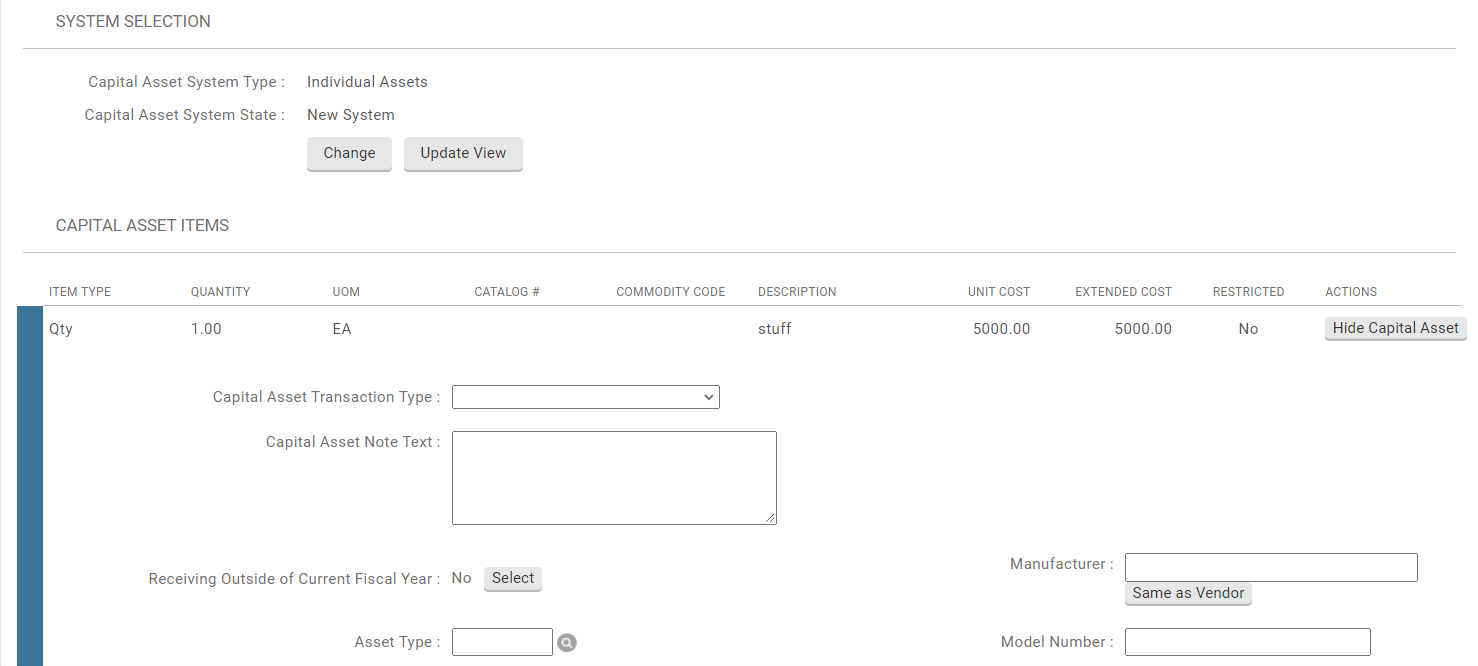Open the Asset Type lookup magnifier icon
Image resolution: width=1478 pixels, height=666 pixels.
click(567, 643)
